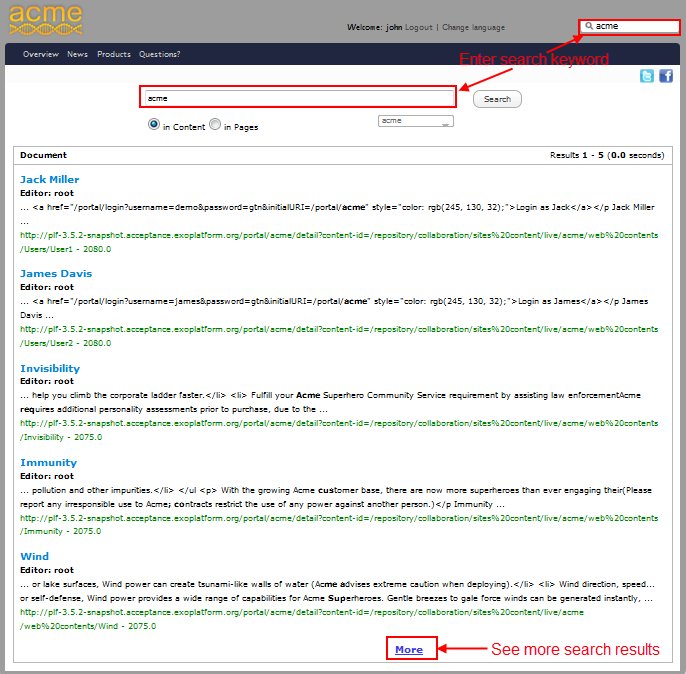
Task: Open the Jack Miller search result
Action: click(x=50, y=180)
